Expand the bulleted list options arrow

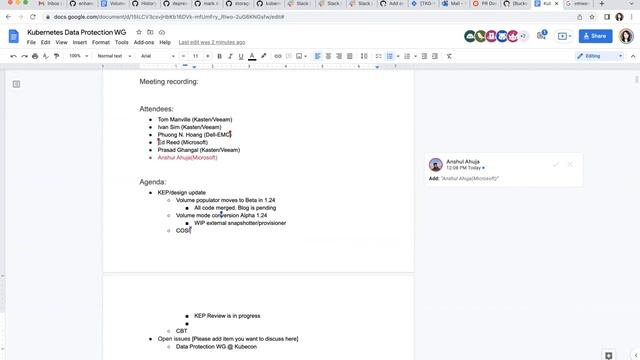pos(398,56)
